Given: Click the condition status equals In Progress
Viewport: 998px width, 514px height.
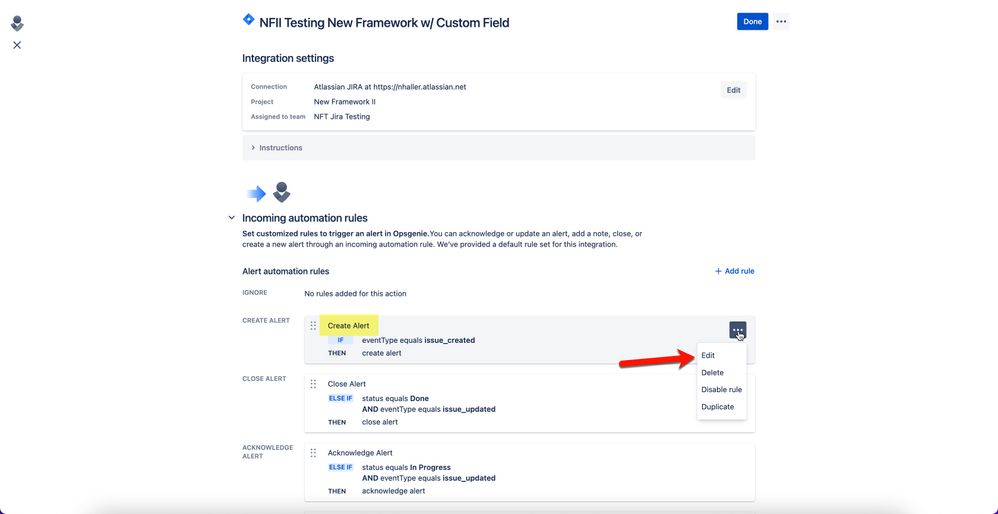Looking at the screenshot, I should pos(406,467).
